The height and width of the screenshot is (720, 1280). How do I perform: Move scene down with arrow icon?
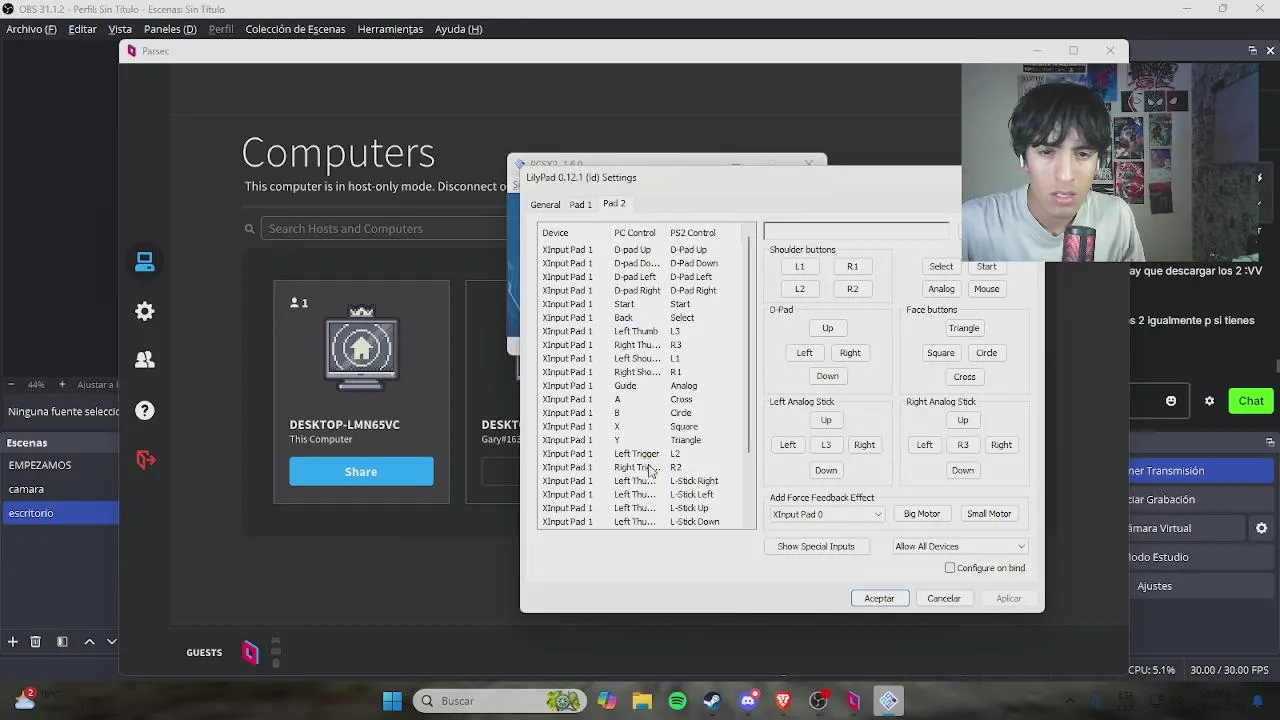(112, 642)
